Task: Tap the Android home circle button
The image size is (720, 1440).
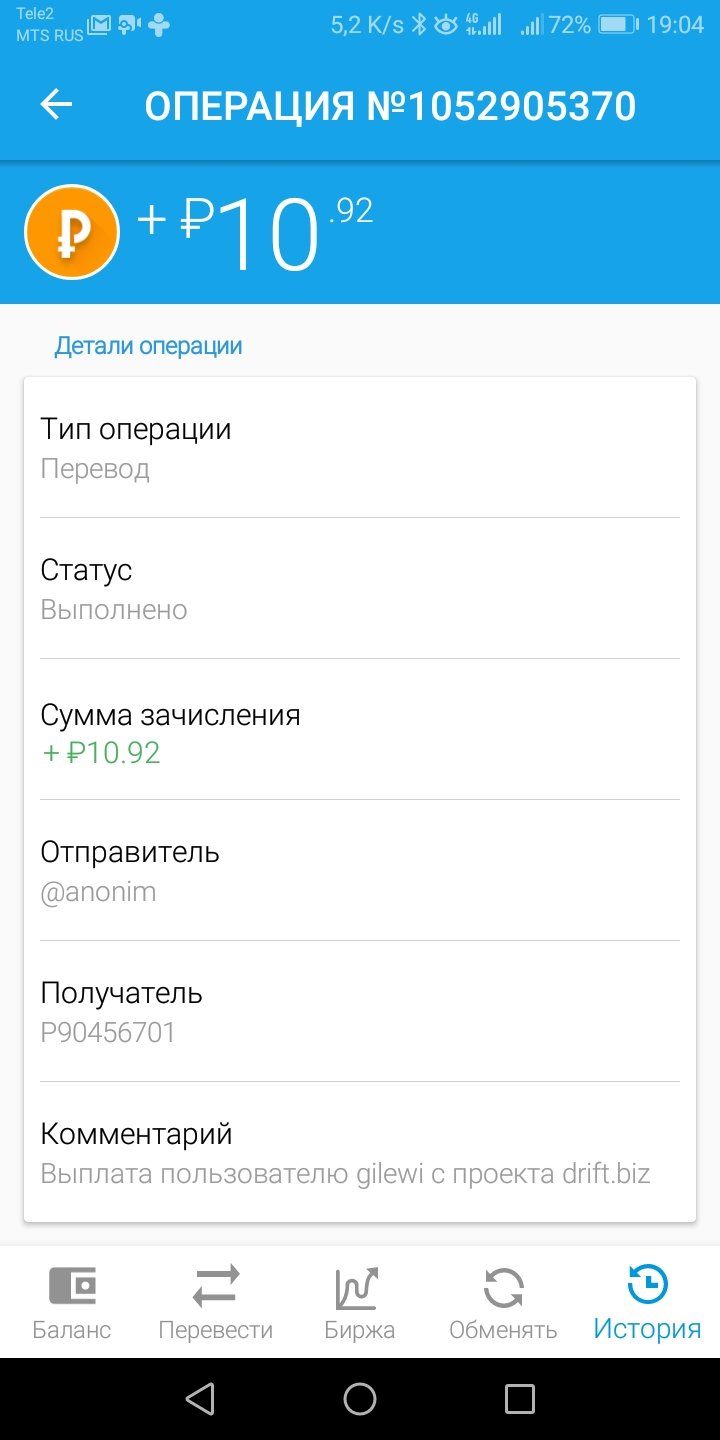Action: [360, 1399]
